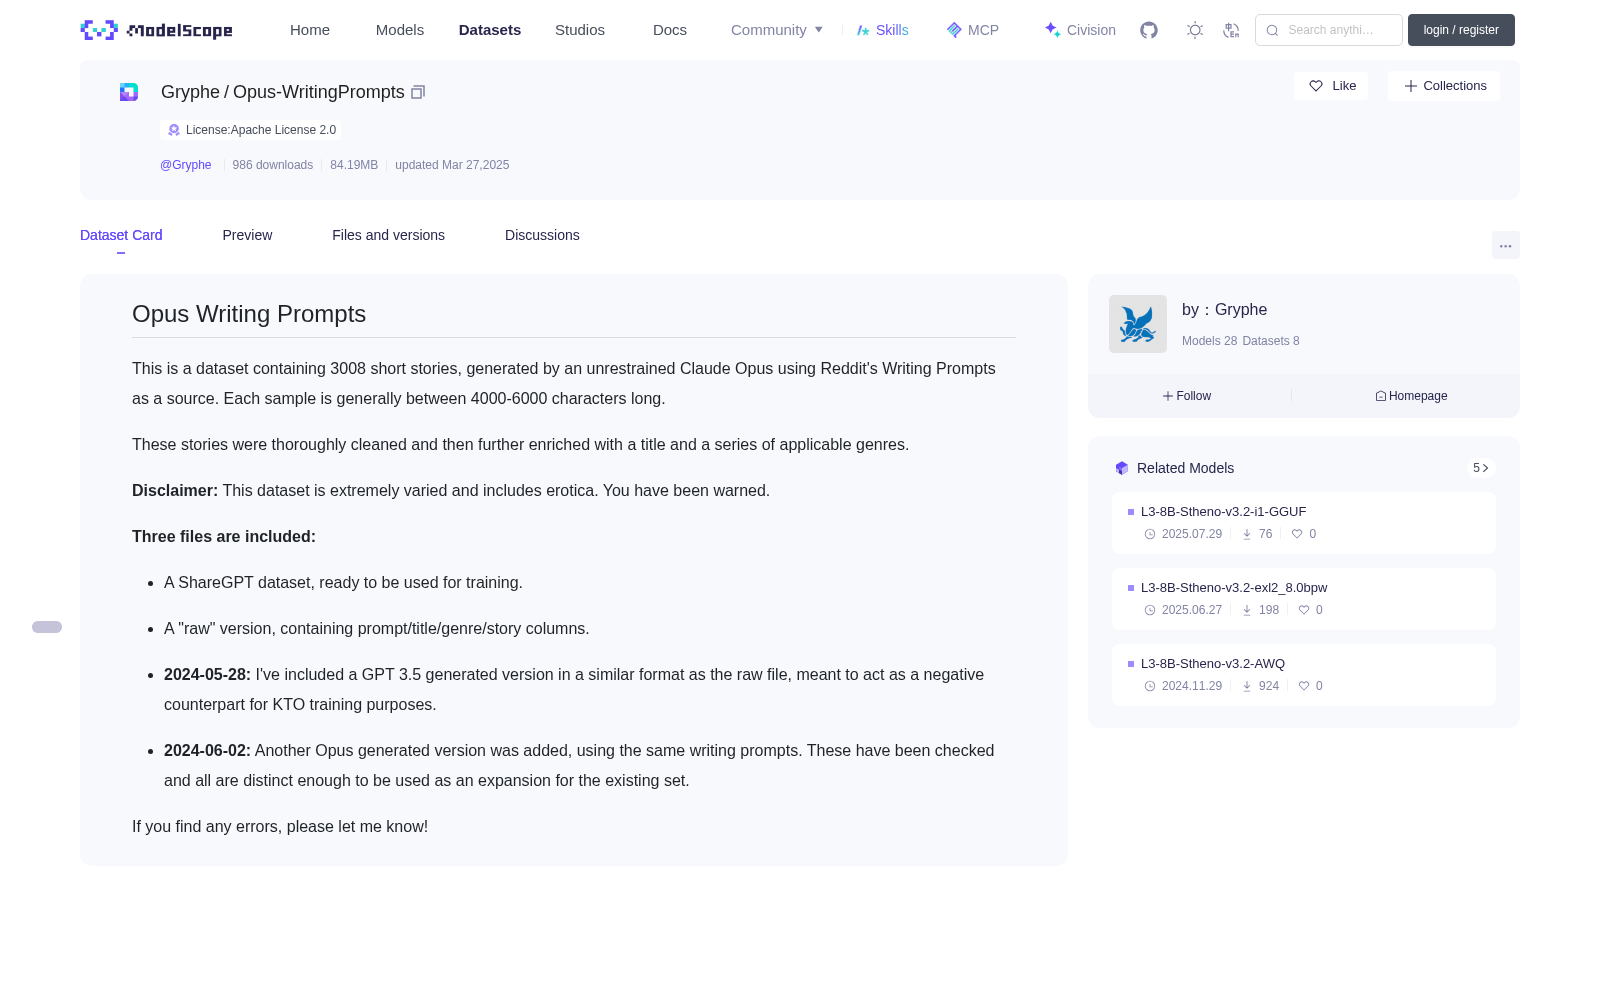Click the by : Gryphe author name
Viewport: 1600px width, 1000px height.
1224,310
